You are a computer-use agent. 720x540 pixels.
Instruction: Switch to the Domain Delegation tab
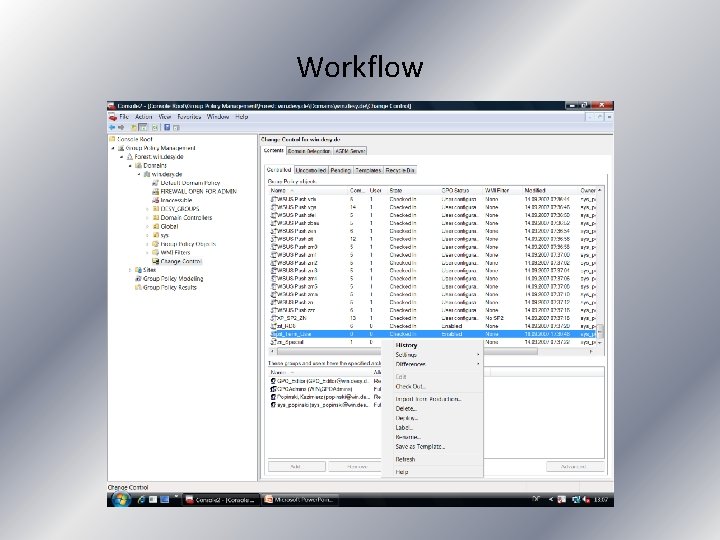point(309,151)
